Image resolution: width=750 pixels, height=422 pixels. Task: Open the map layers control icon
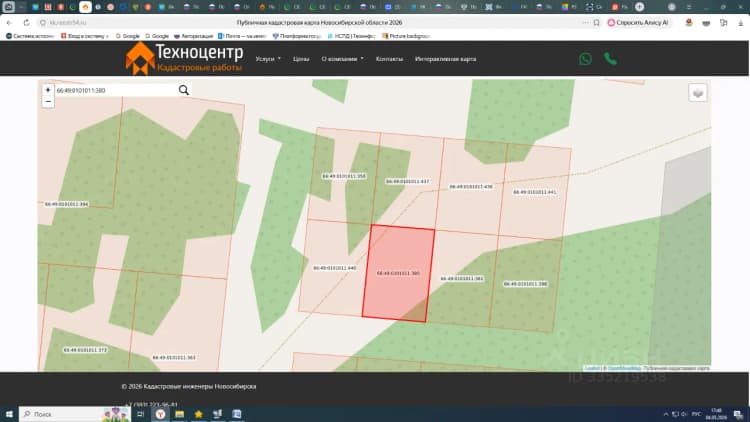pos(698,93)
